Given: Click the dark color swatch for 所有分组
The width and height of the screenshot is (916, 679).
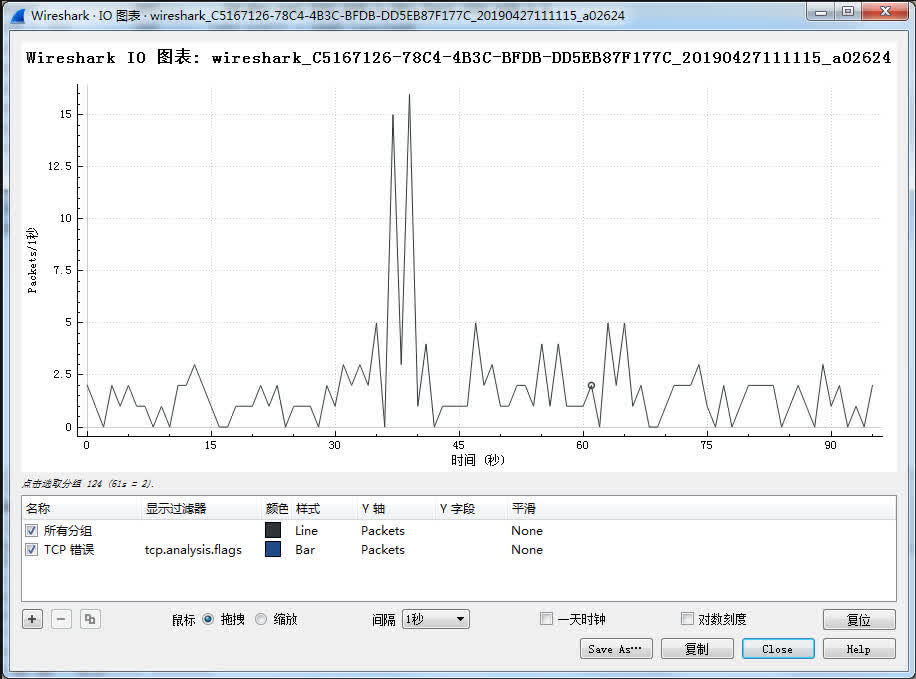Looking at the screenshot, I should tap(273, 531).
